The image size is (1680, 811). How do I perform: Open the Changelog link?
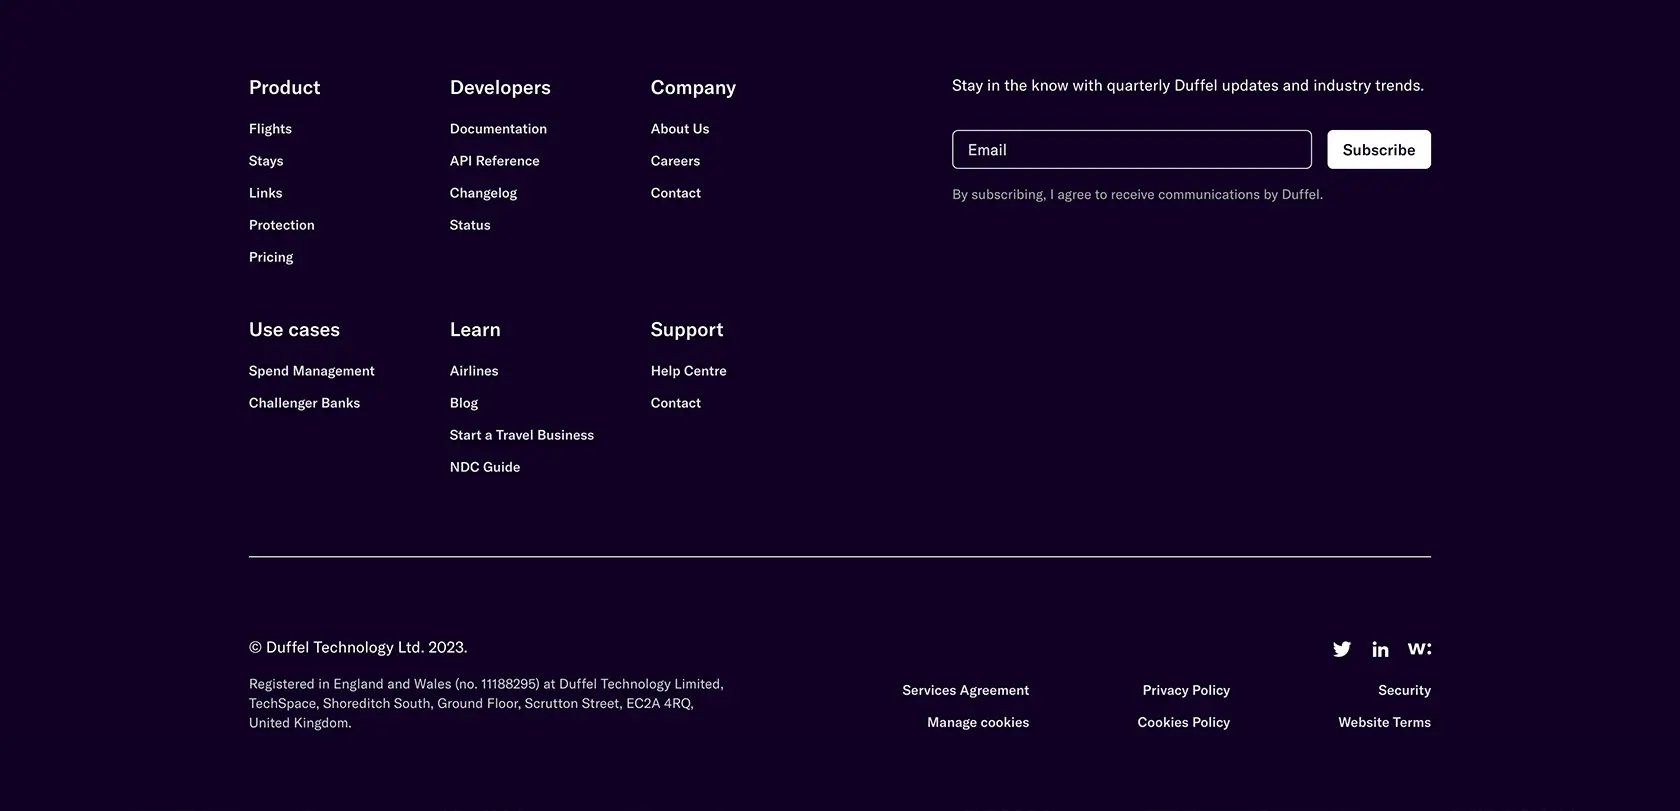click(483, 193)
